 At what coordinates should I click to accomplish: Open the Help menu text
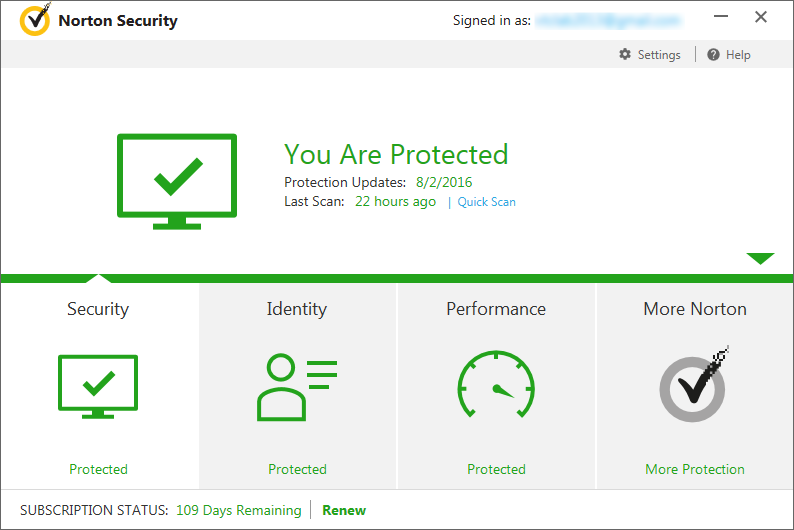click(738, 55)
